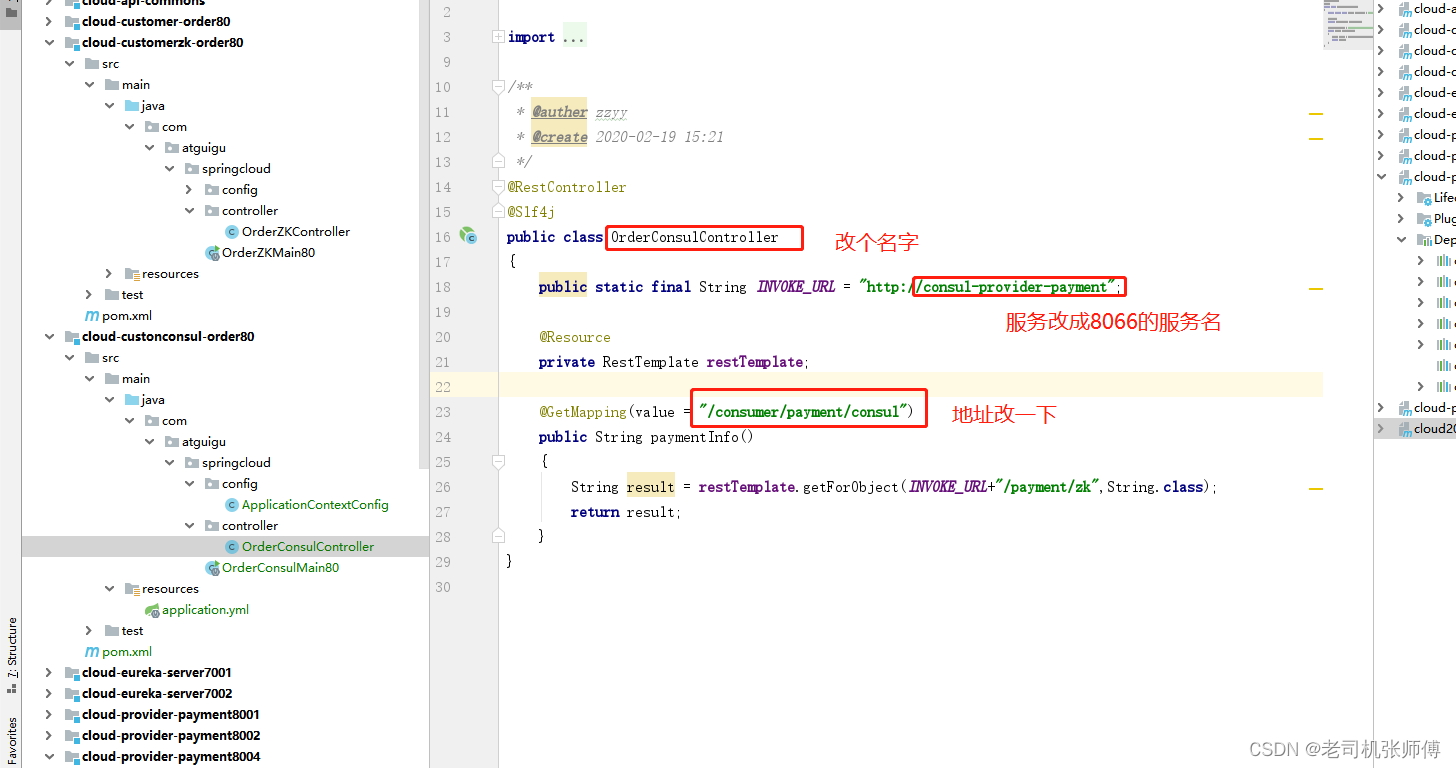Click the cloud-provider-payment8004 module folder icon
The height and width of the screenshot is (768, 1456).
pos(72,757)
